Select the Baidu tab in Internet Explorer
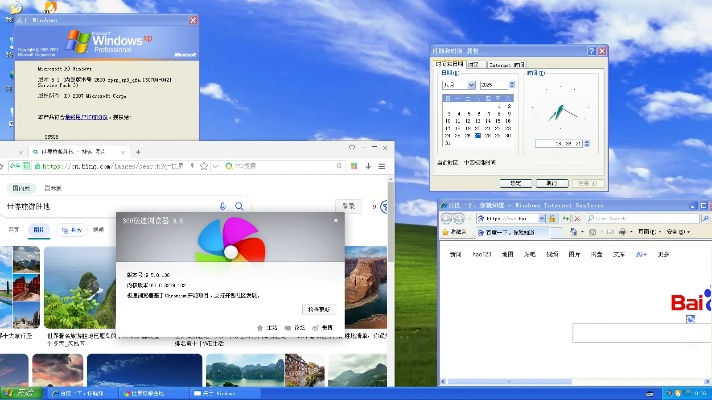 511,232
